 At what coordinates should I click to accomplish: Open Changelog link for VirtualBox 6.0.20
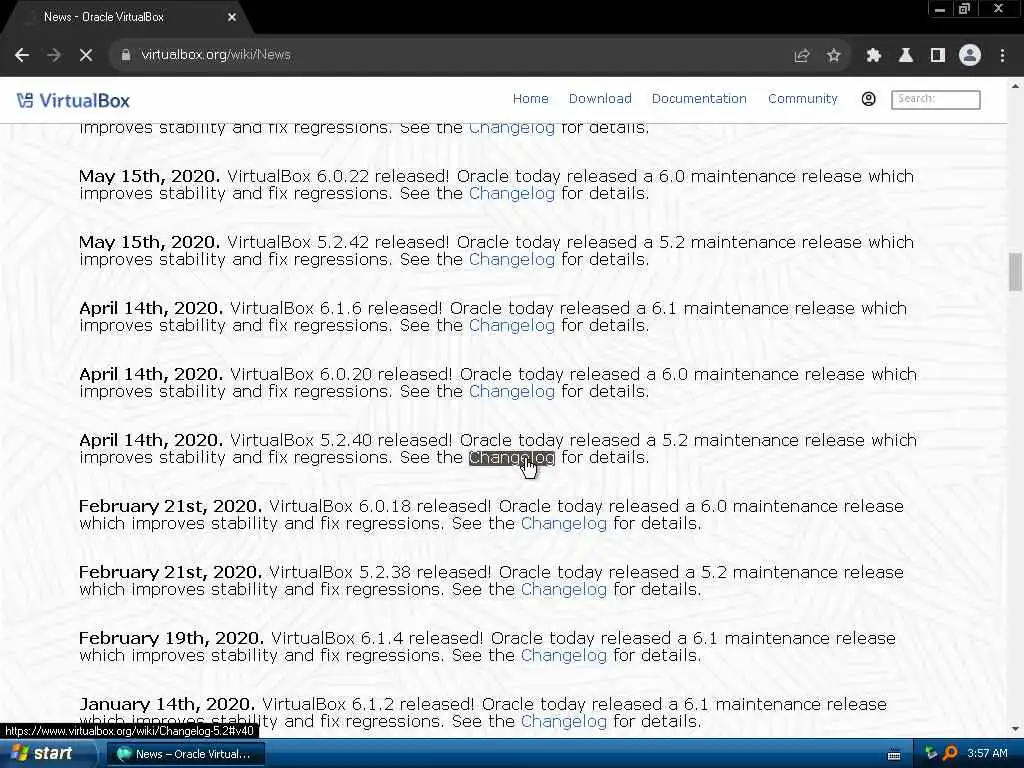pos(511,392)
